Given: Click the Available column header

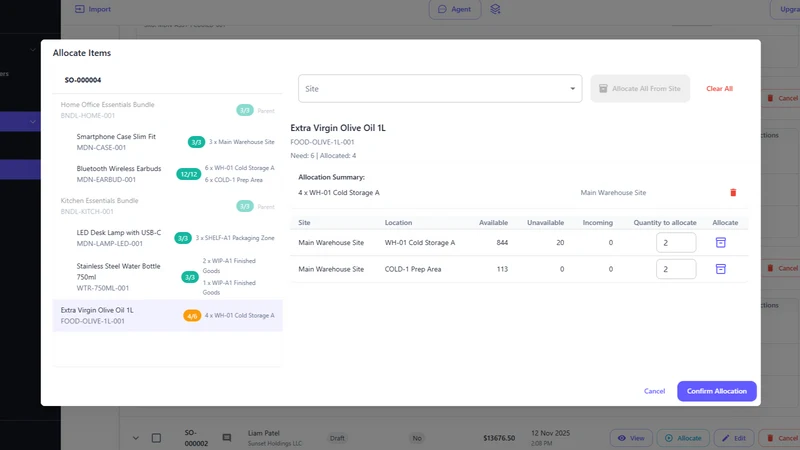Looking at the screenshot, I should coord(493,222).
